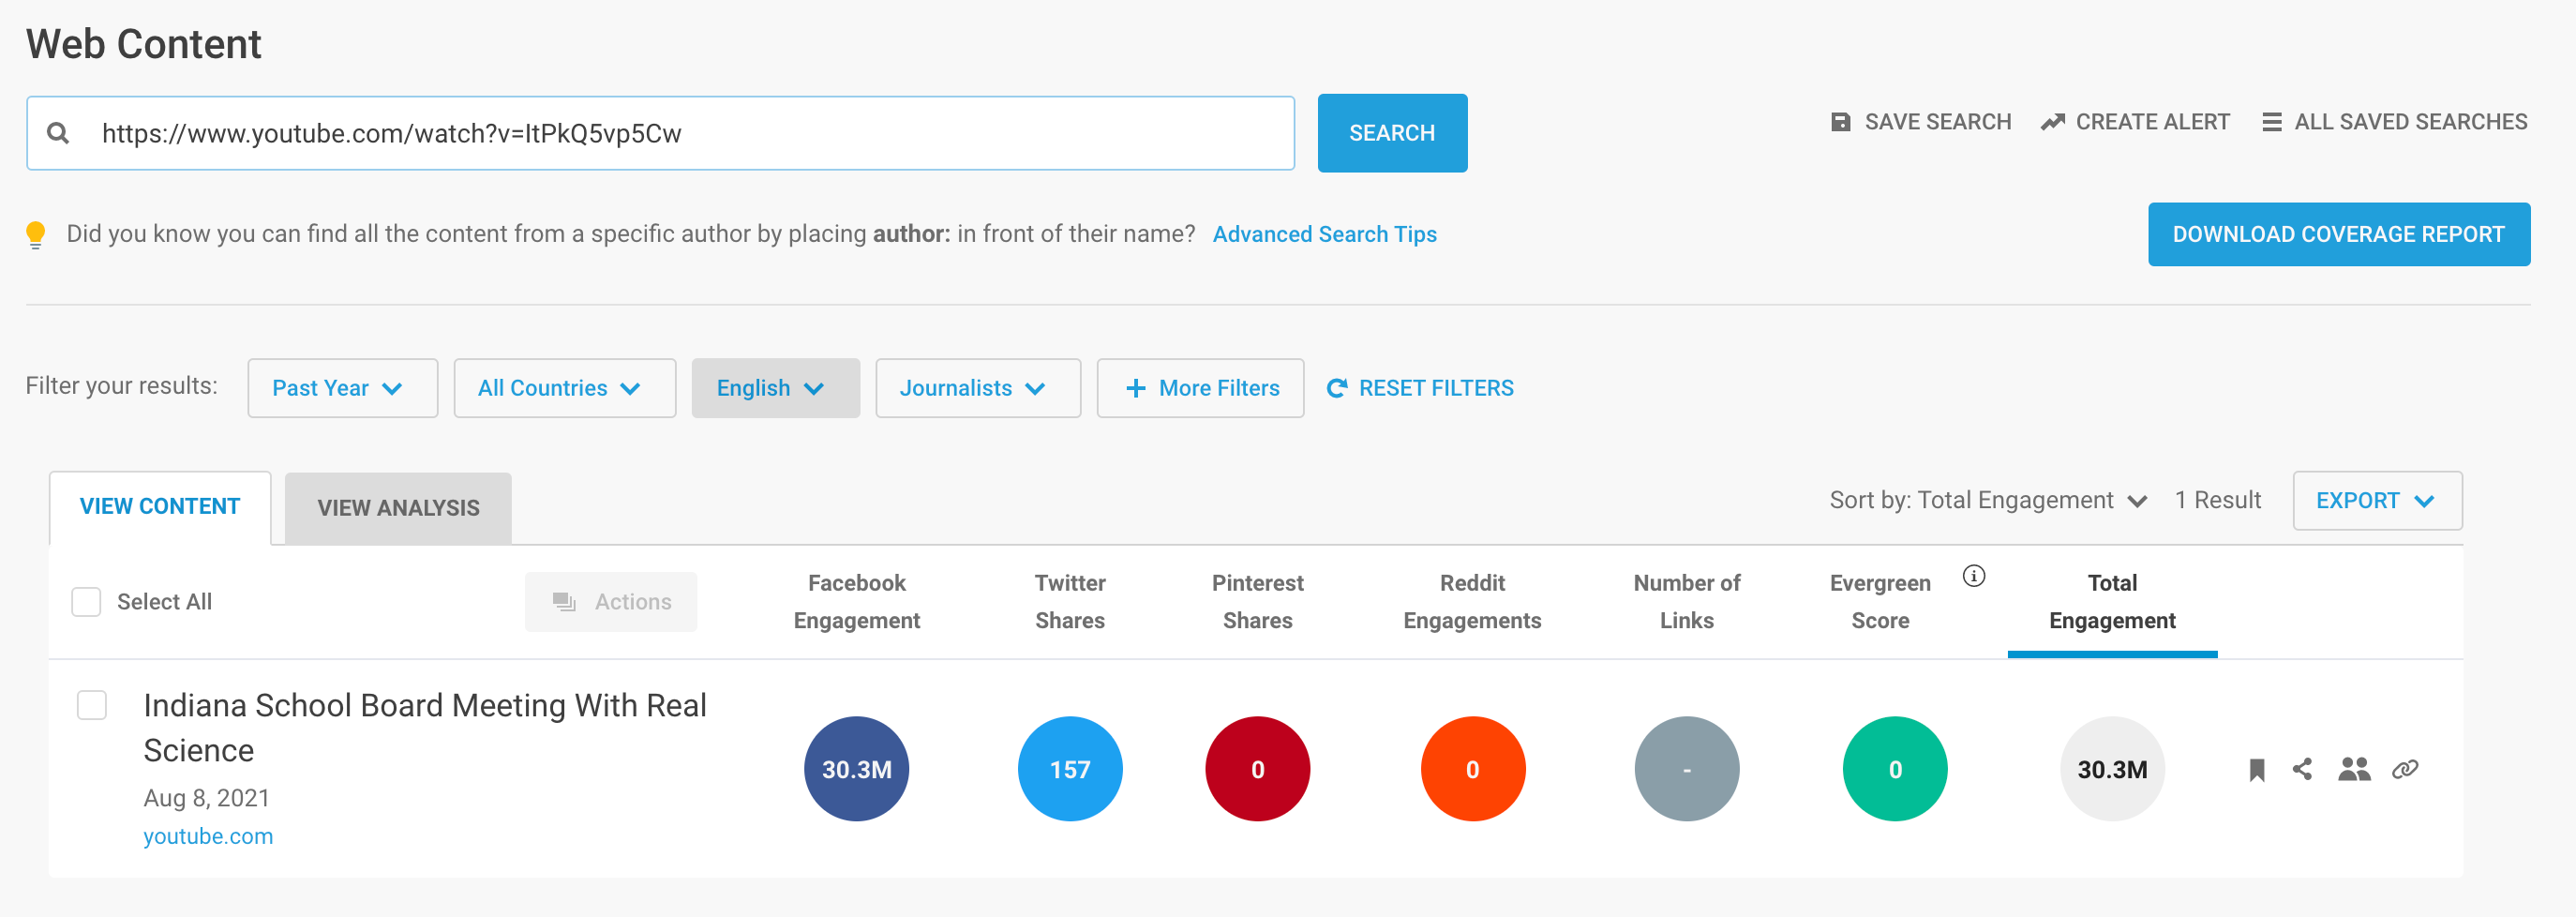Click Download Coverage Report
Image resolution: width=2576 pixels, height=917 pixels.
(2339, 234)
